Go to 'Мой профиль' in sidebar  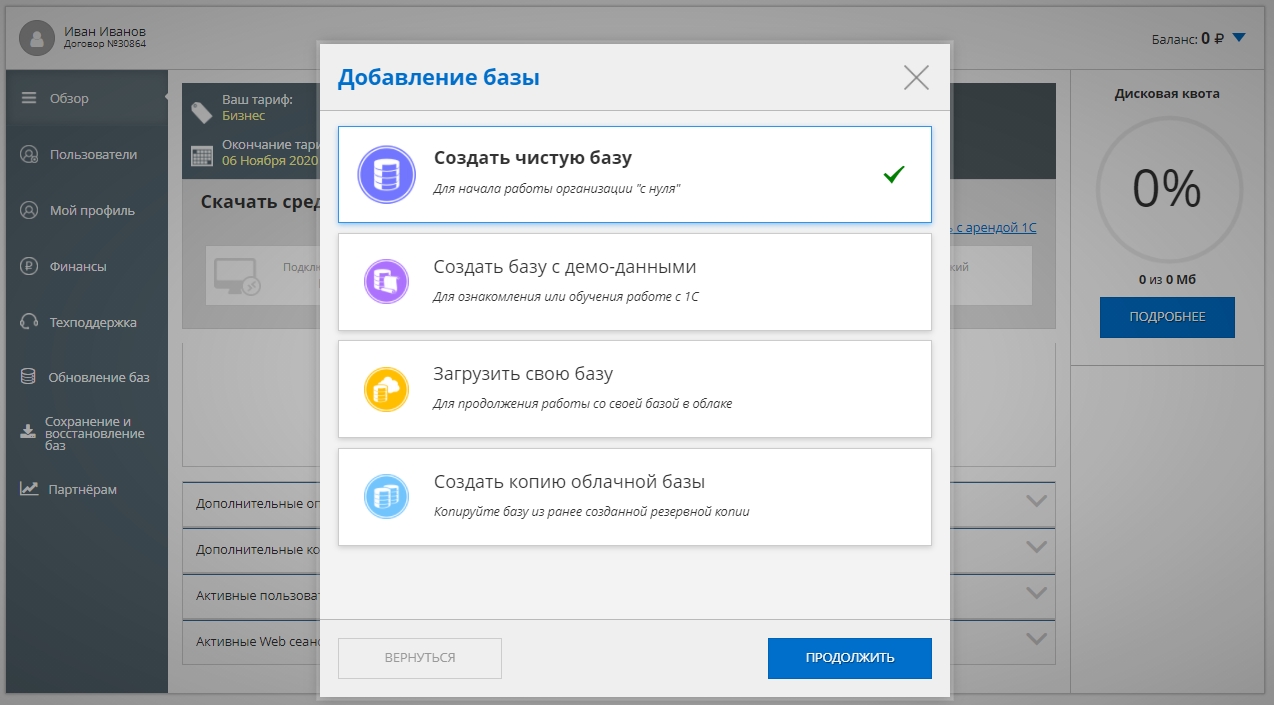(x=92, y=210)
